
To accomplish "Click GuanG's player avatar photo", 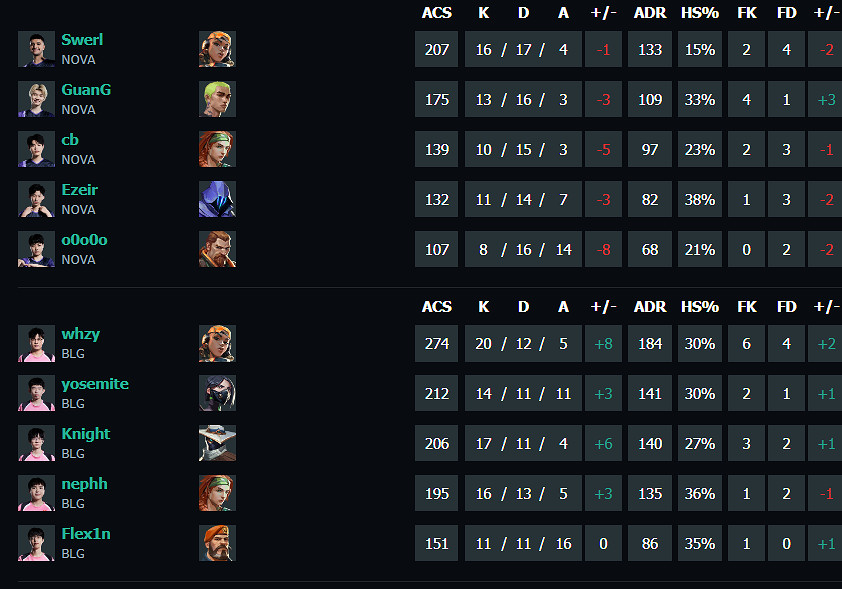I will [x=36, y=99].
